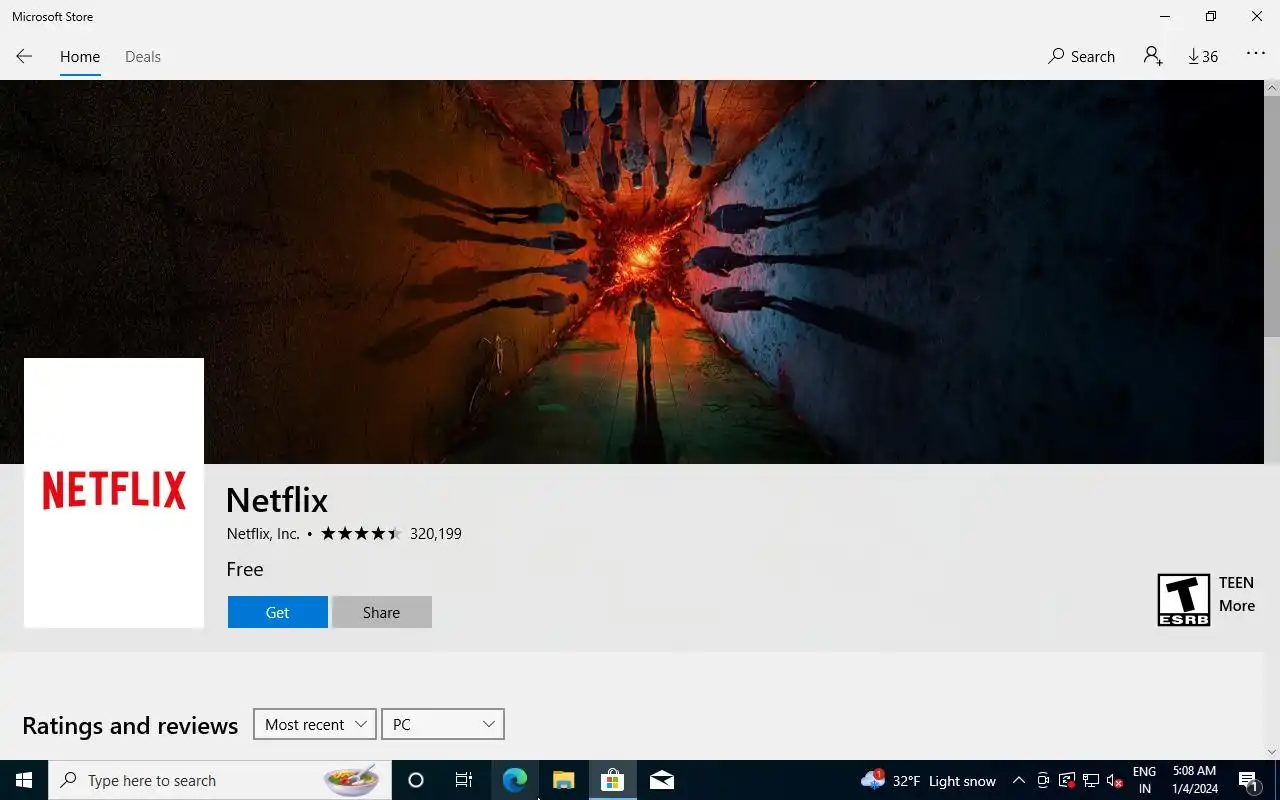Screen dimensions: 1280x800
Task: Click the account sign-in icon
Action: 1153,57
